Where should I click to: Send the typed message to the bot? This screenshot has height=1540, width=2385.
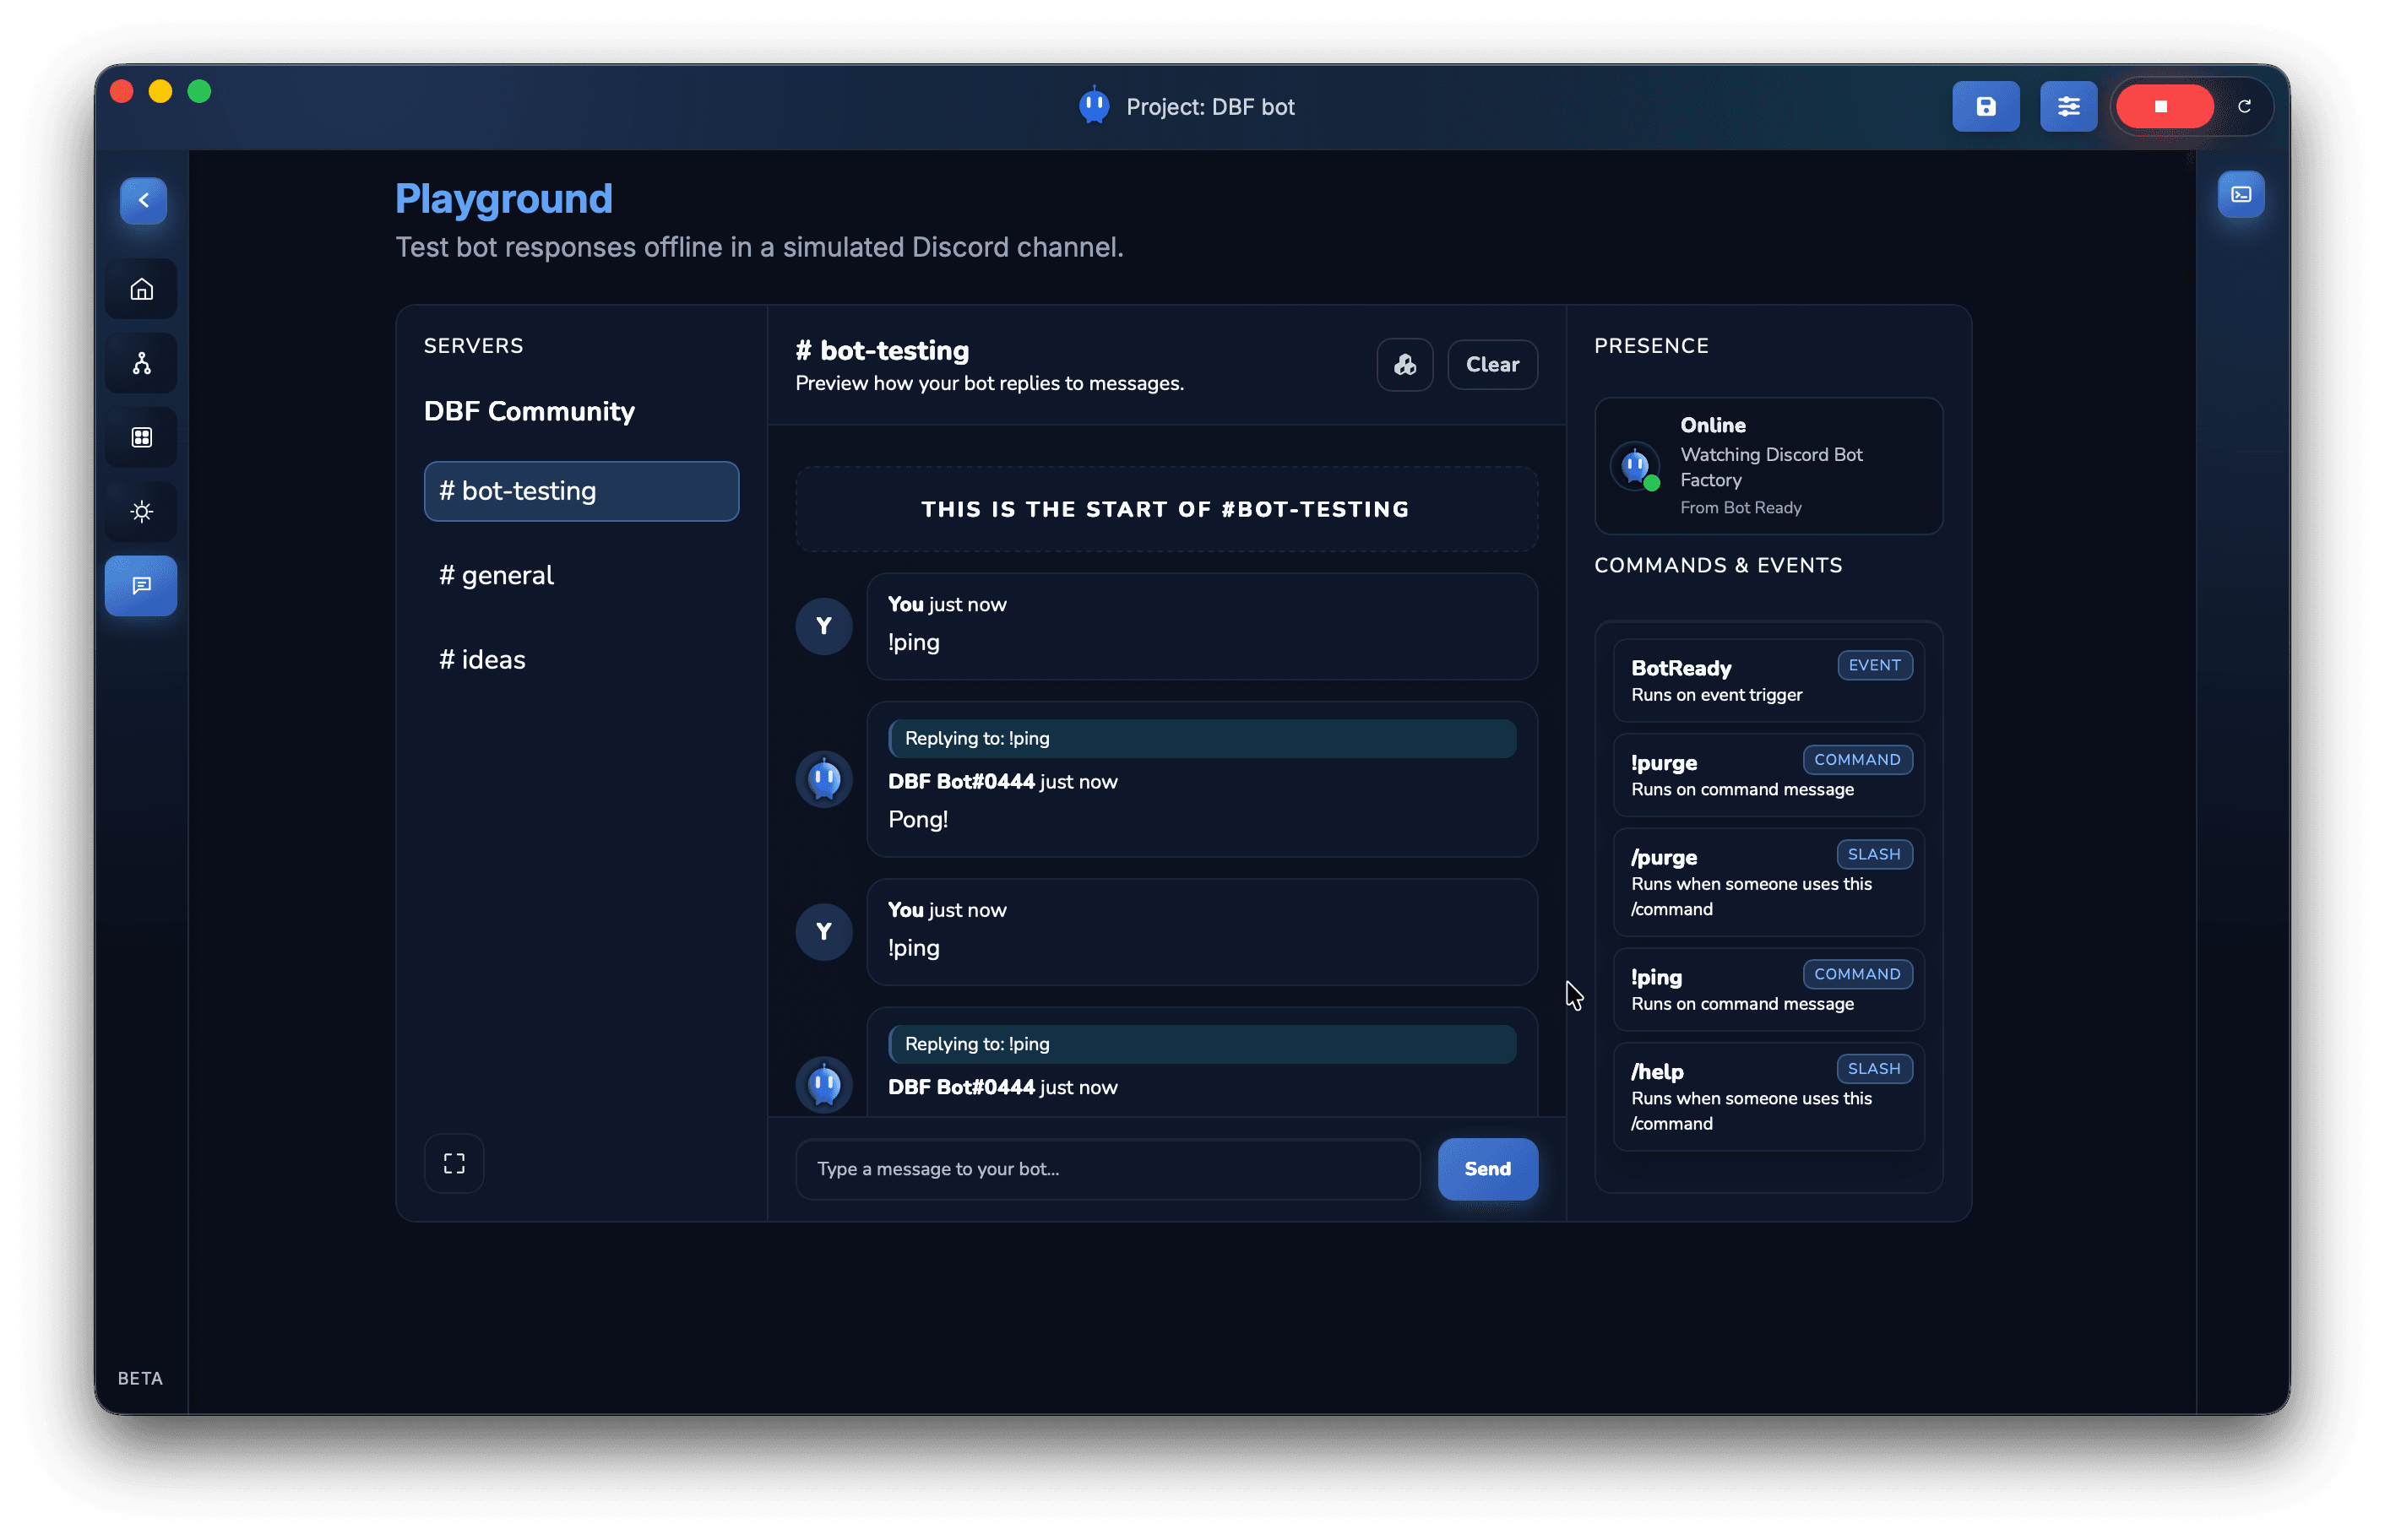(x=1487, y=1168)
